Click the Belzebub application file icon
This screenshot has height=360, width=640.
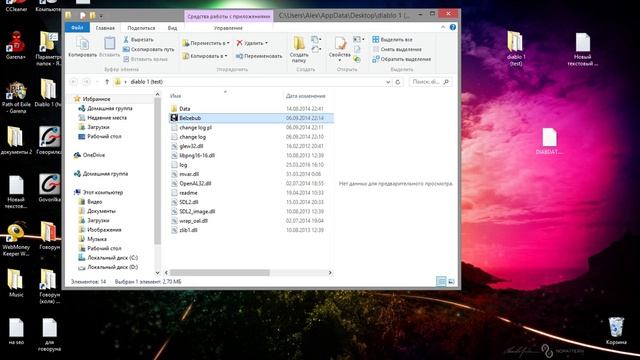(174, 118)
